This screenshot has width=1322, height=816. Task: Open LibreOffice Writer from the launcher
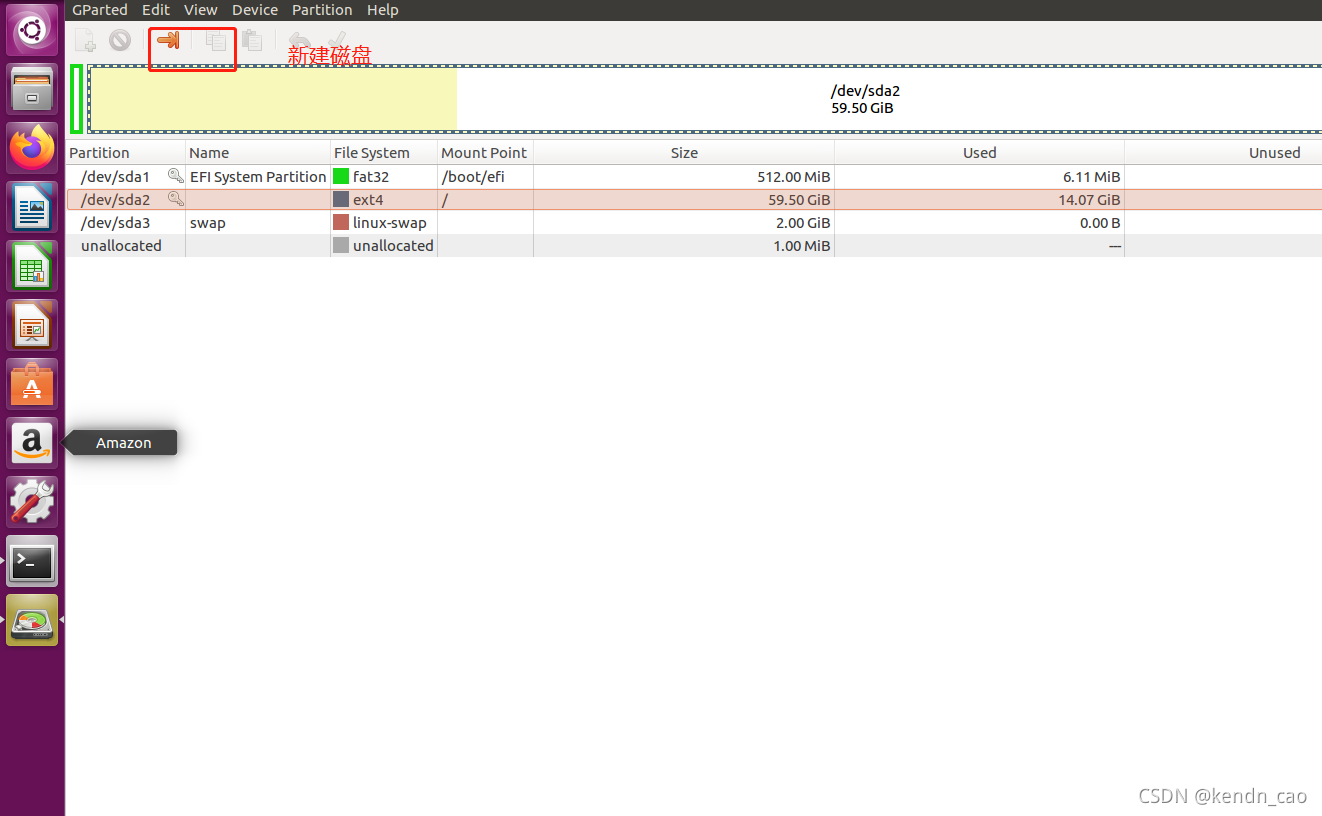tap(32, 207)
